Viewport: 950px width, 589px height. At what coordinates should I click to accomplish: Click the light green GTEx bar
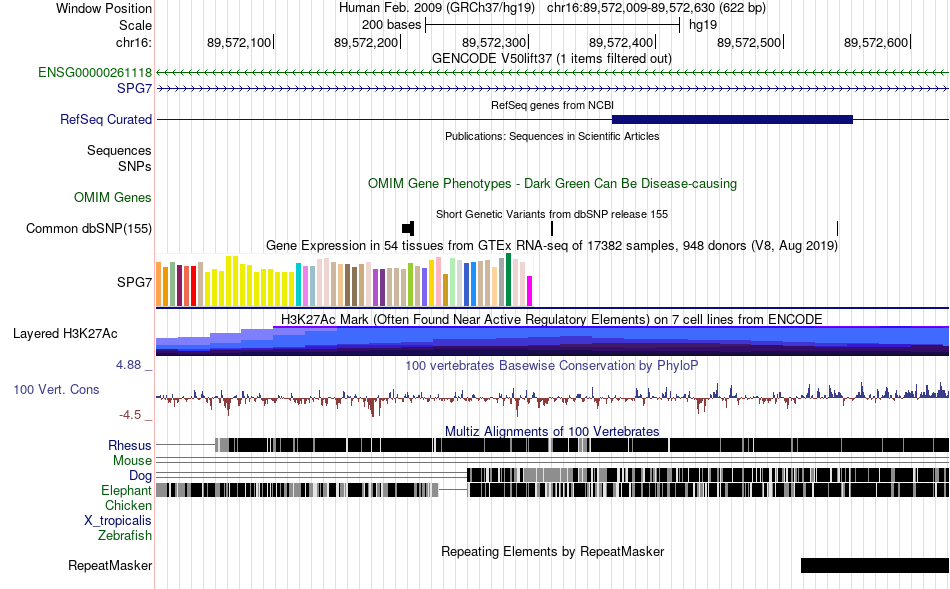click(453, 282)
